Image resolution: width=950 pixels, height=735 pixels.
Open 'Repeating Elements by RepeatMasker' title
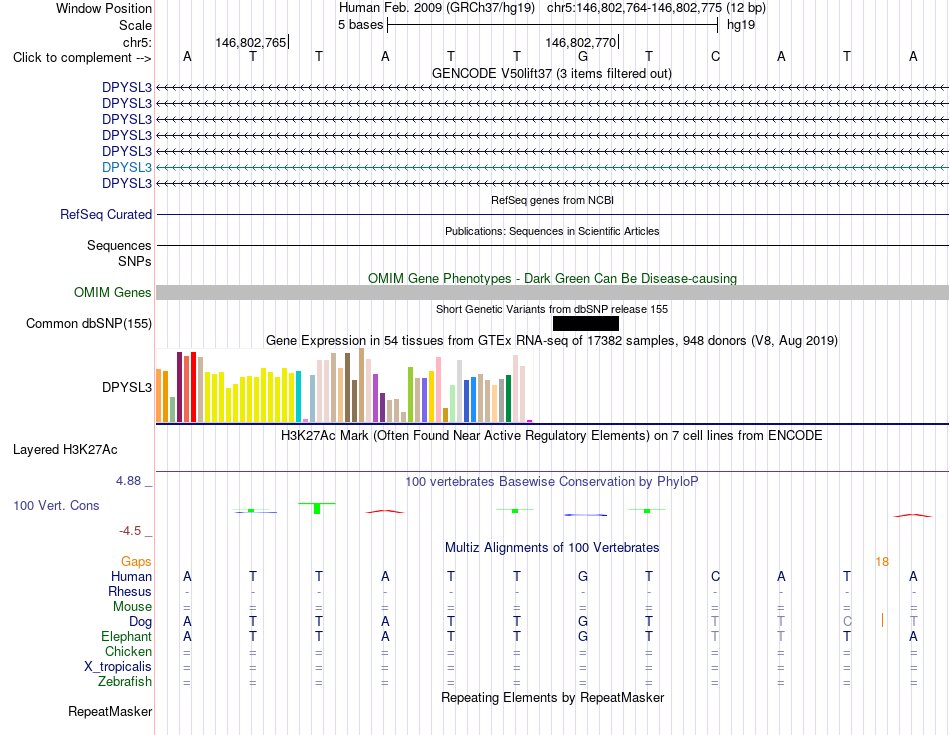[552, 698]
